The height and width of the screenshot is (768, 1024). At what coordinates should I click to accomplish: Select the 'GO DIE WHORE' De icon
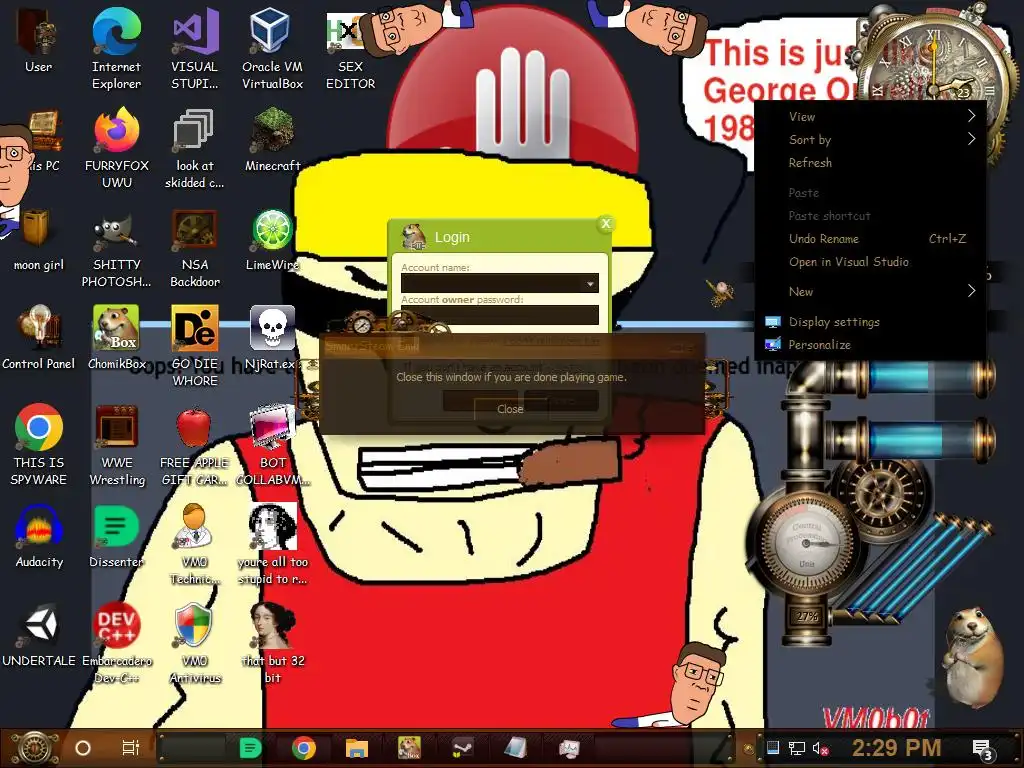click(195, 346)
